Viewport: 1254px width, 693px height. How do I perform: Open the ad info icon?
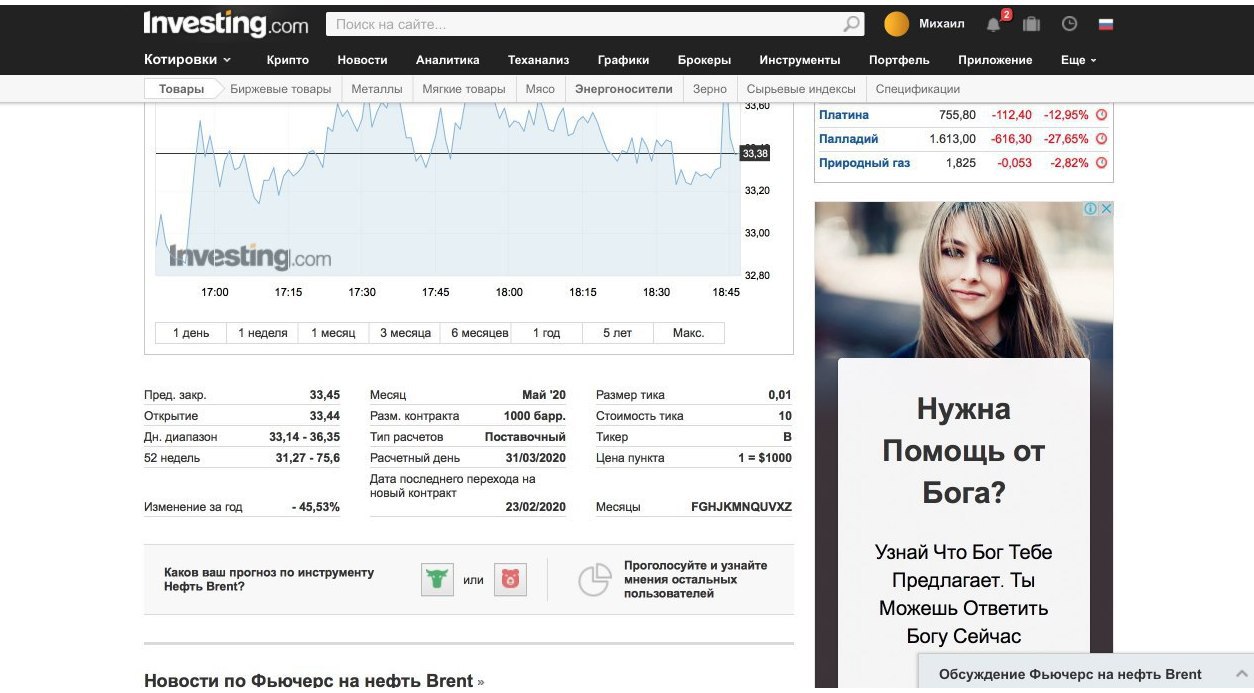point(1092,209)
